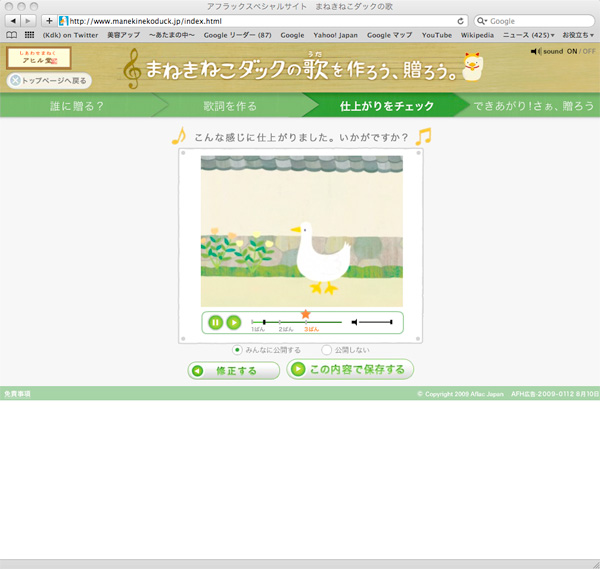Image resolution: width=600 pixels, height=569 pixels.
Task: Expand the ニュース (425) bookmark folder
Action: click(x=528, y=35)
